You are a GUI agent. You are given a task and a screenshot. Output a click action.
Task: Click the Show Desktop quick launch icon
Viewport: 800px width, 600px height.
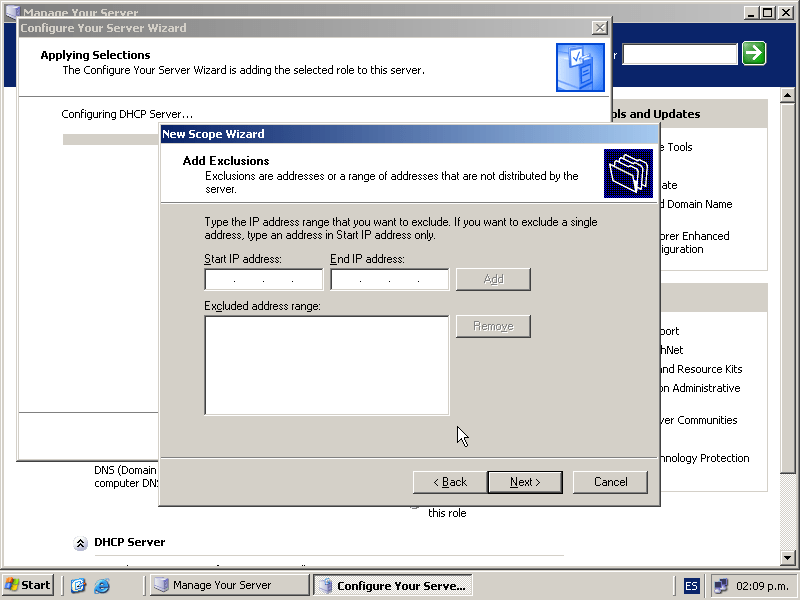coord(79,586)
